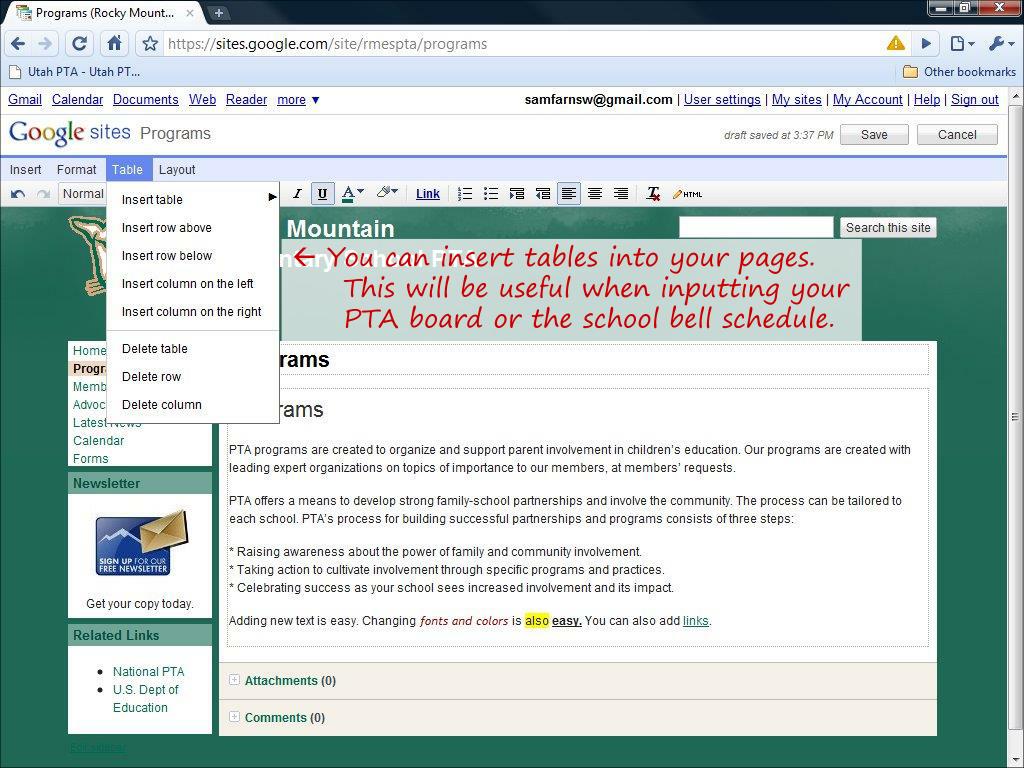Reload the page with refresh icon
The width and height of the screenshot is (1024, 768).
click(x=79, y=44)
